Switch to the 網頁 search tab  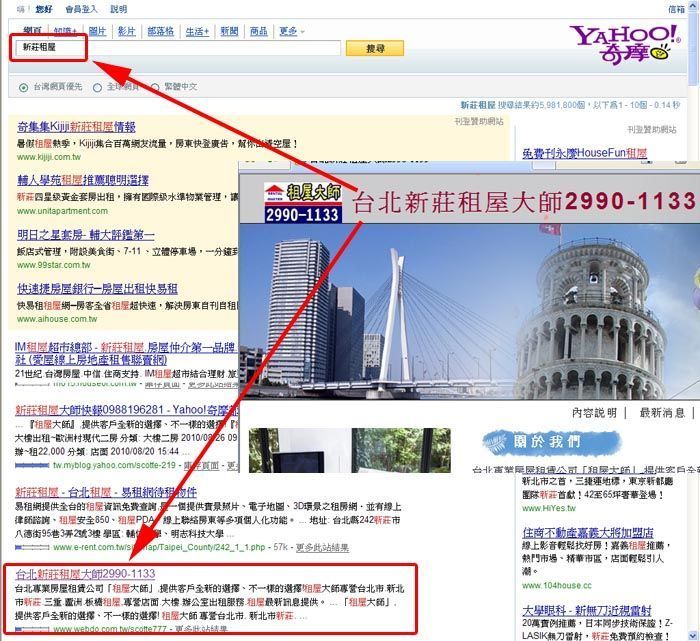click(32, 31)
